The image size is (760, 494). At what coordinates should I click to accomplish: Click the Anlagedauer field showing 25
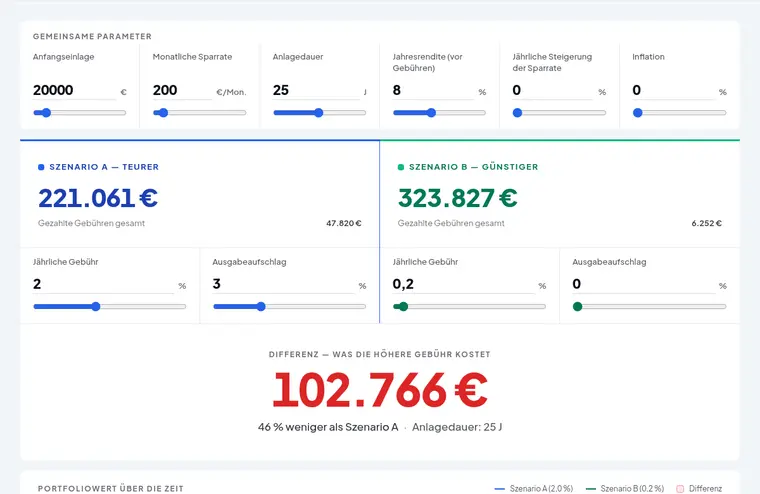pos(316,91)
